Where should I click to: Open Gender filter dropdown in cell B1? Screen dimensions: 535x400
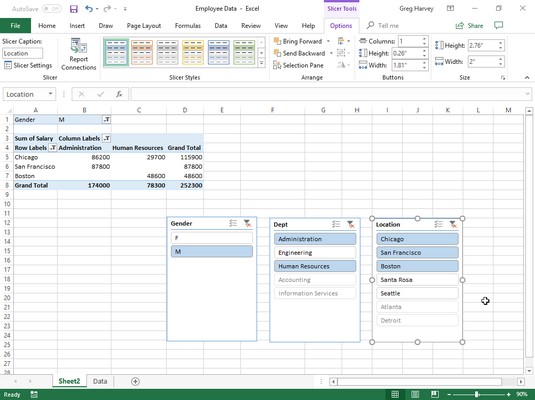pos(107,119)
